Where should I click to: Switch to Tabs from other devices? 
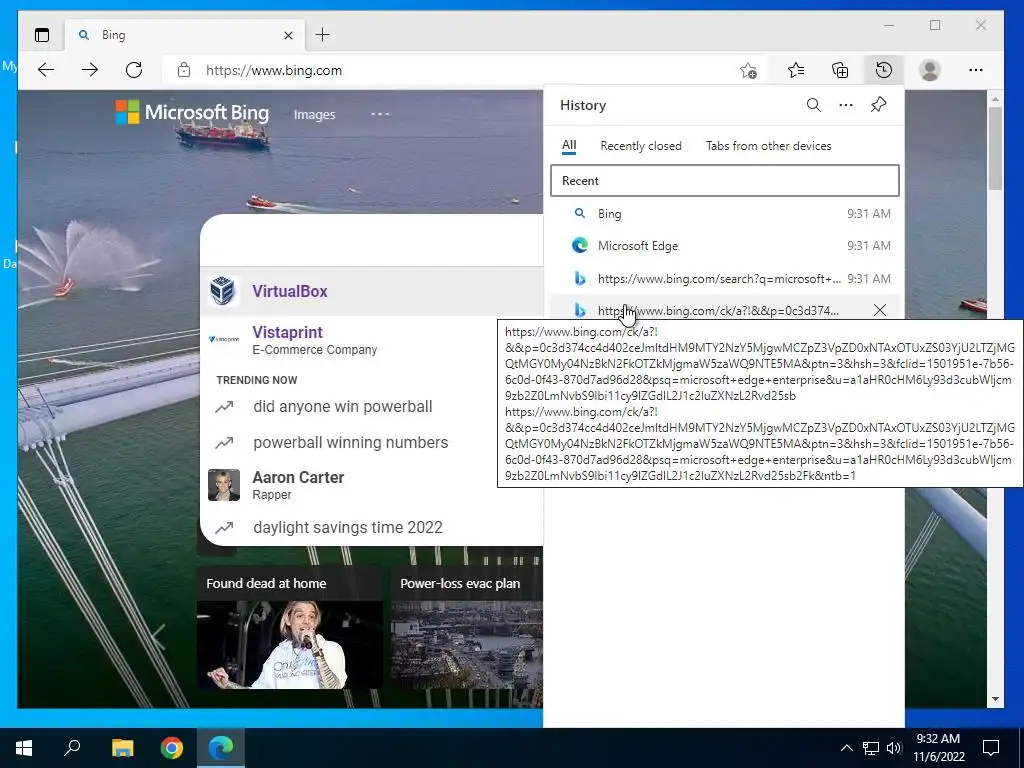(769, 146)
